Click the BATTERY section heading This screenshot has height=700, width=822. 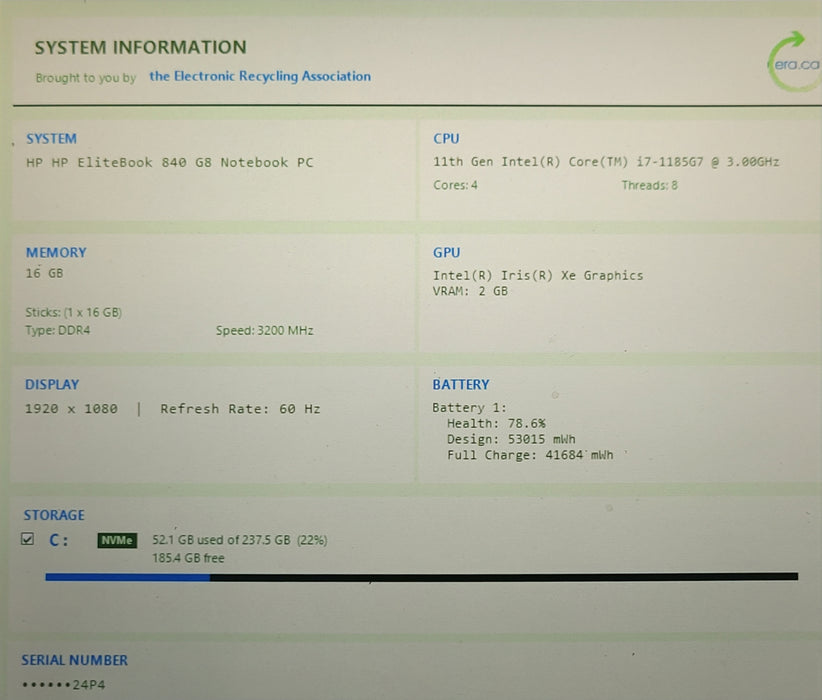tap(461, 385)
